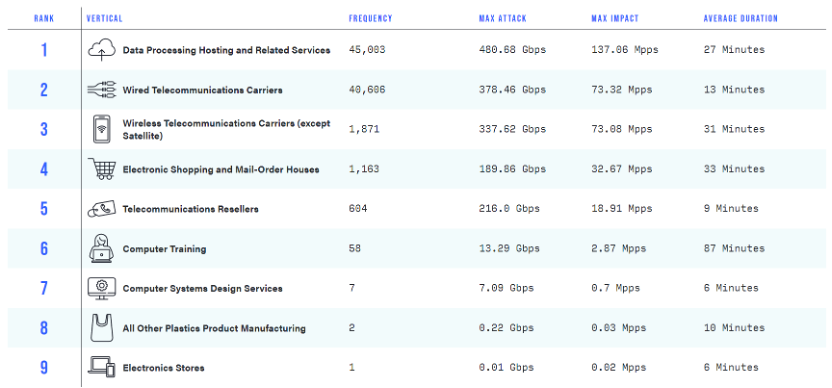Click the plastic bag icon for Plastics Manufacturing
The width and height of the screenshot is (832, 388).
point(101,327)
